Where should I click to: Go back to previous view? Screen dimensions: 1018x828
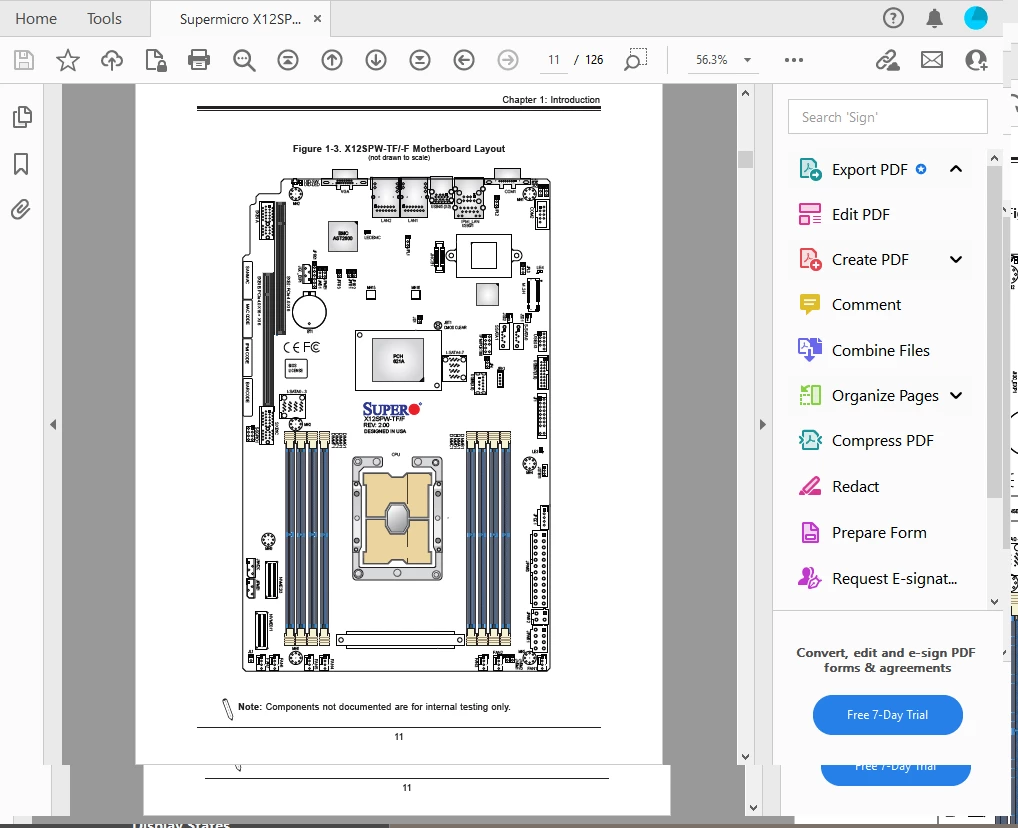click(464, 60)
